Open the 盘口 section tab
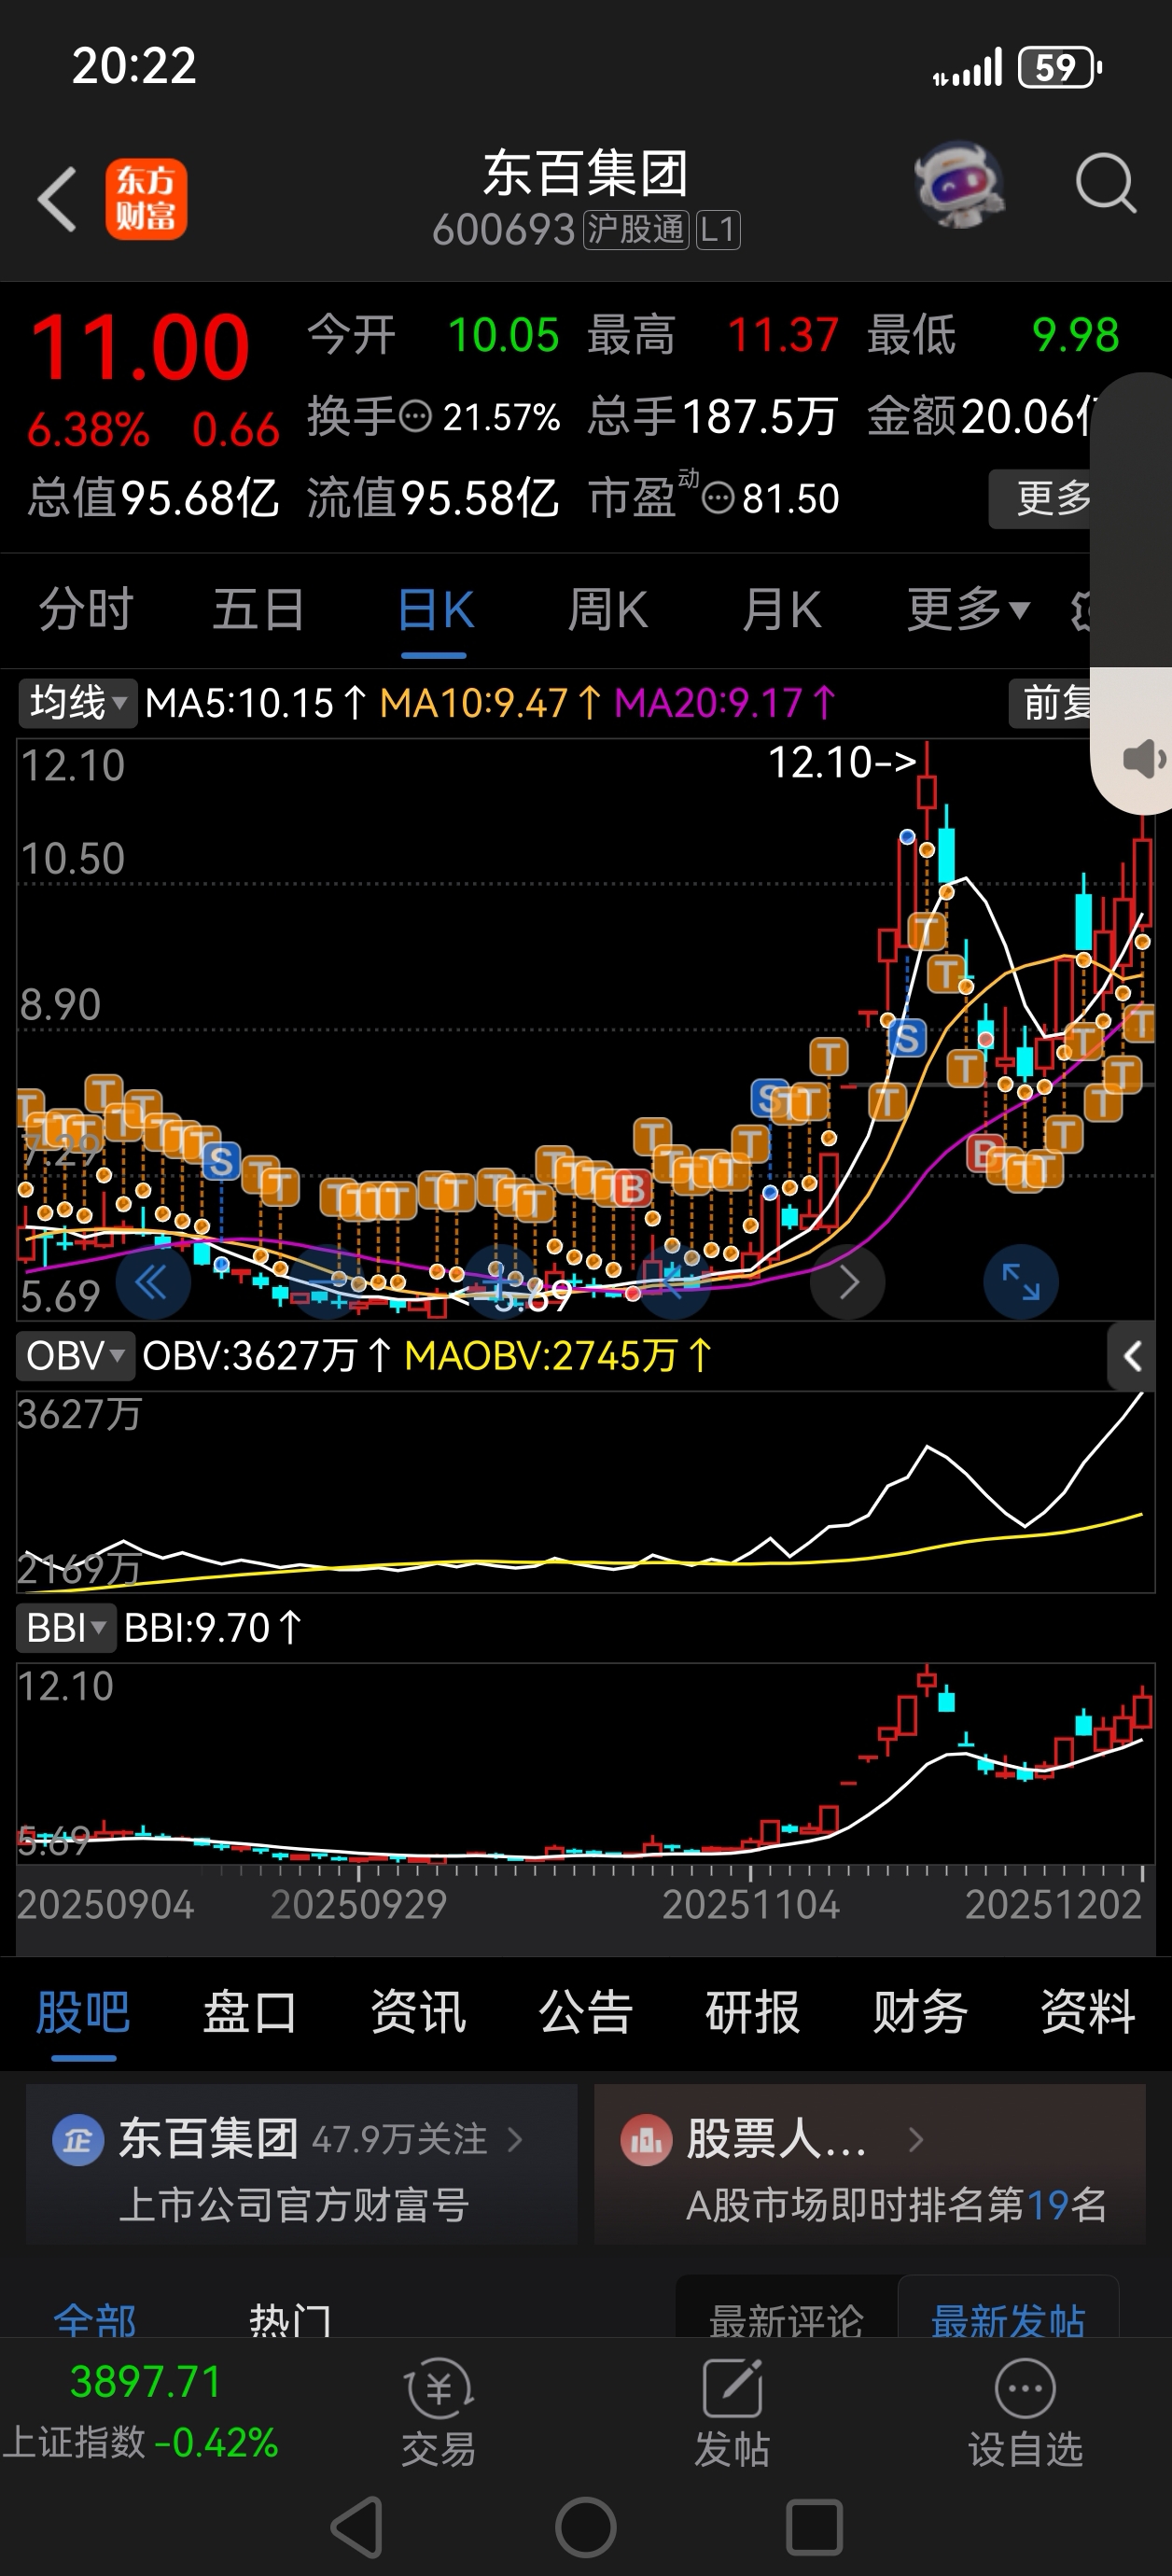The height and width of the screenshot is (2576, 1172). pos(250,2012)
